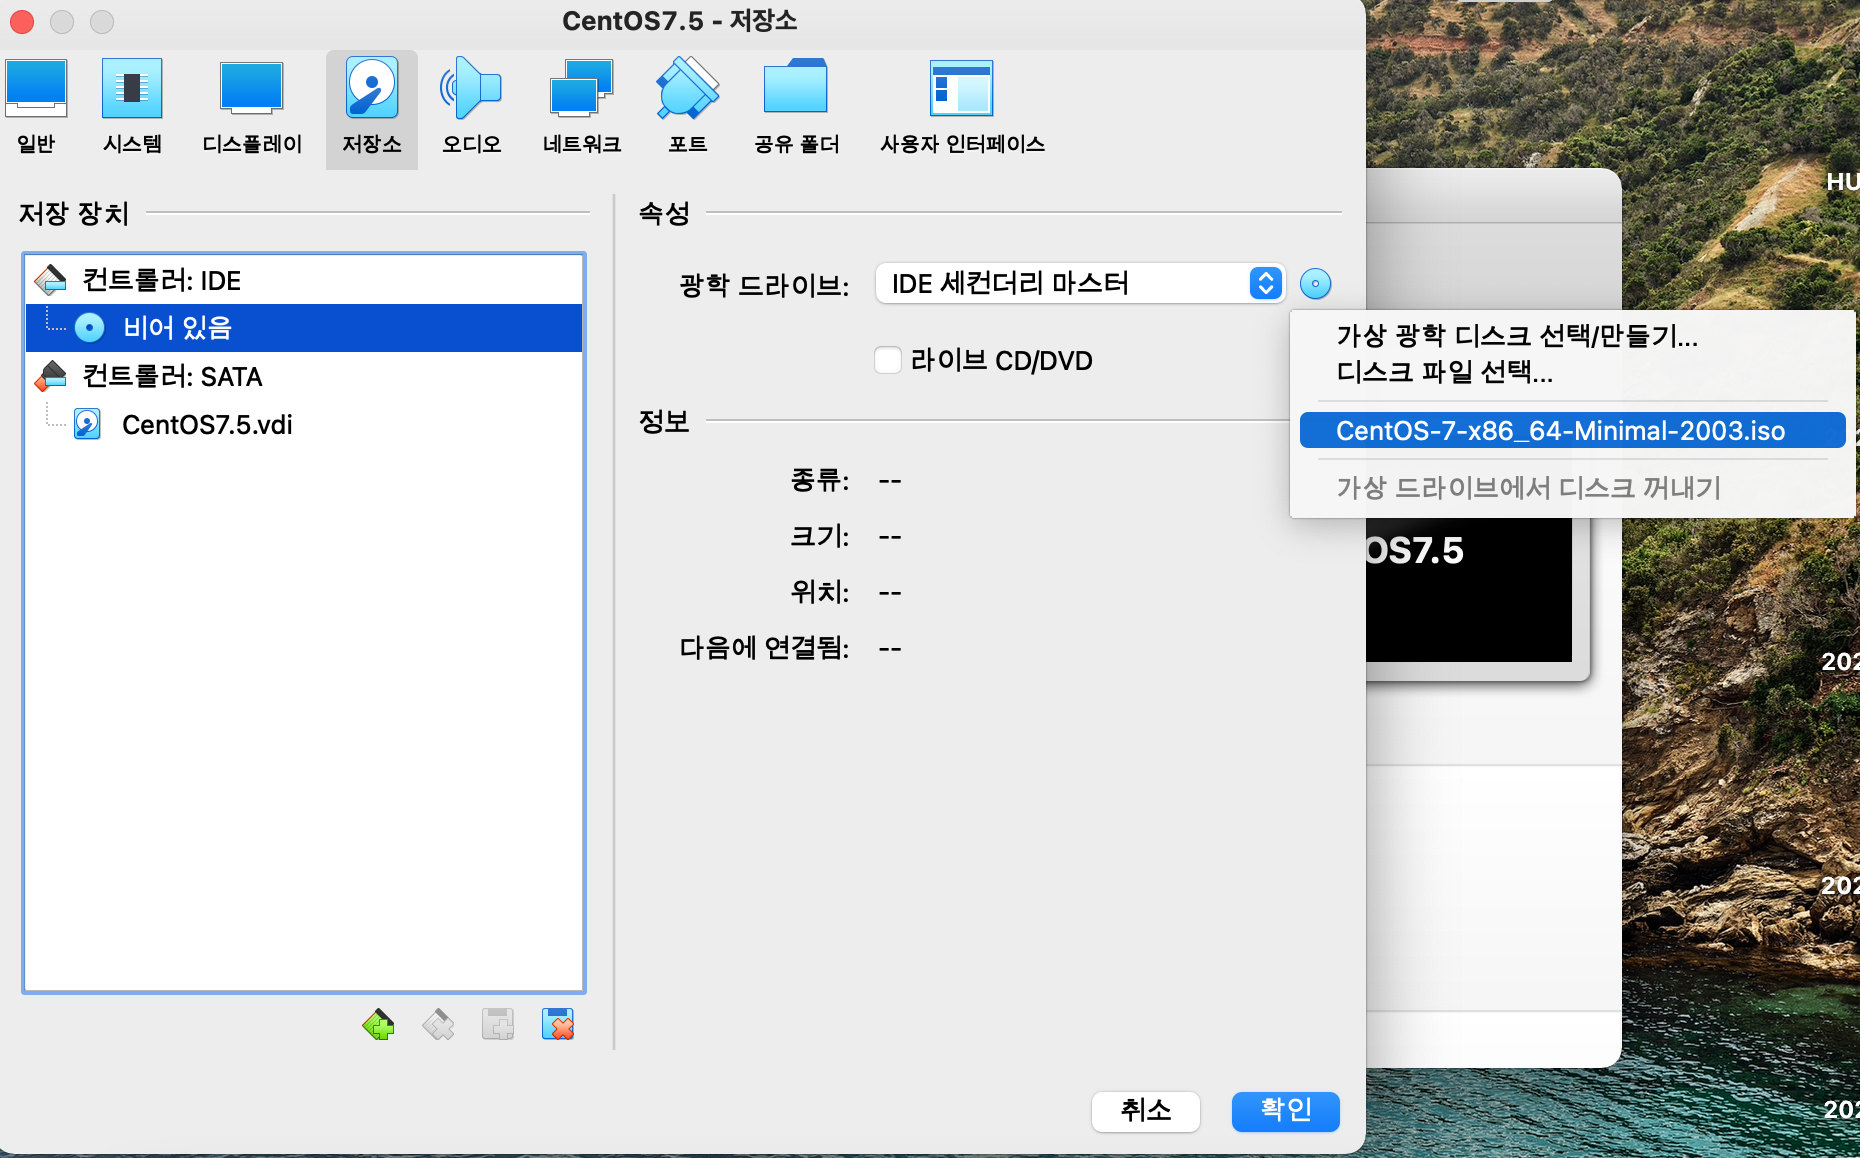Viewport: 1860px width, 1158px height.
Task: Click the empty optical disc icon in tree
Action: coord(89,328)
